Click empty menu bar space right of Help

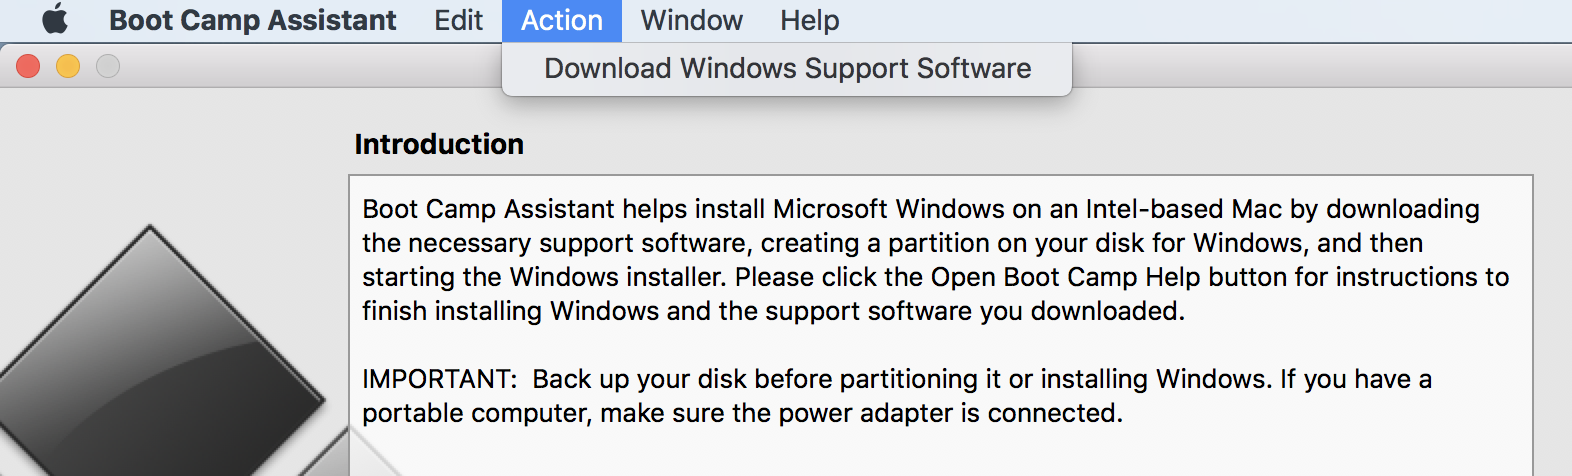(x=1200, y=20)
